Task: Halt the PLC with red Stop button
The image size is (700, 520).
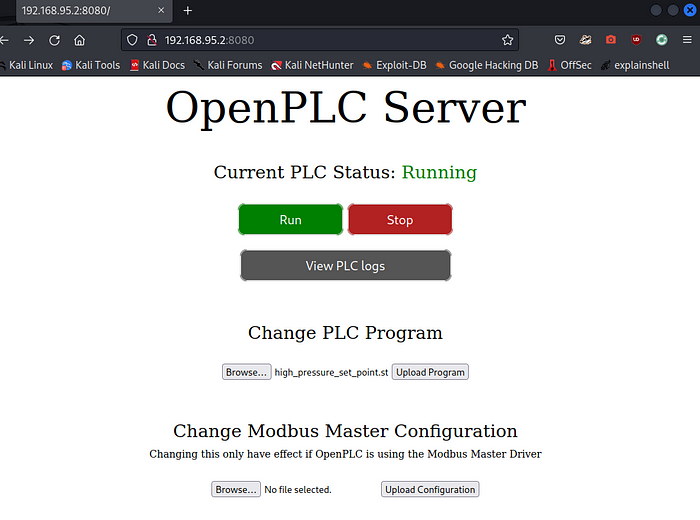Action: pos(400,220)
